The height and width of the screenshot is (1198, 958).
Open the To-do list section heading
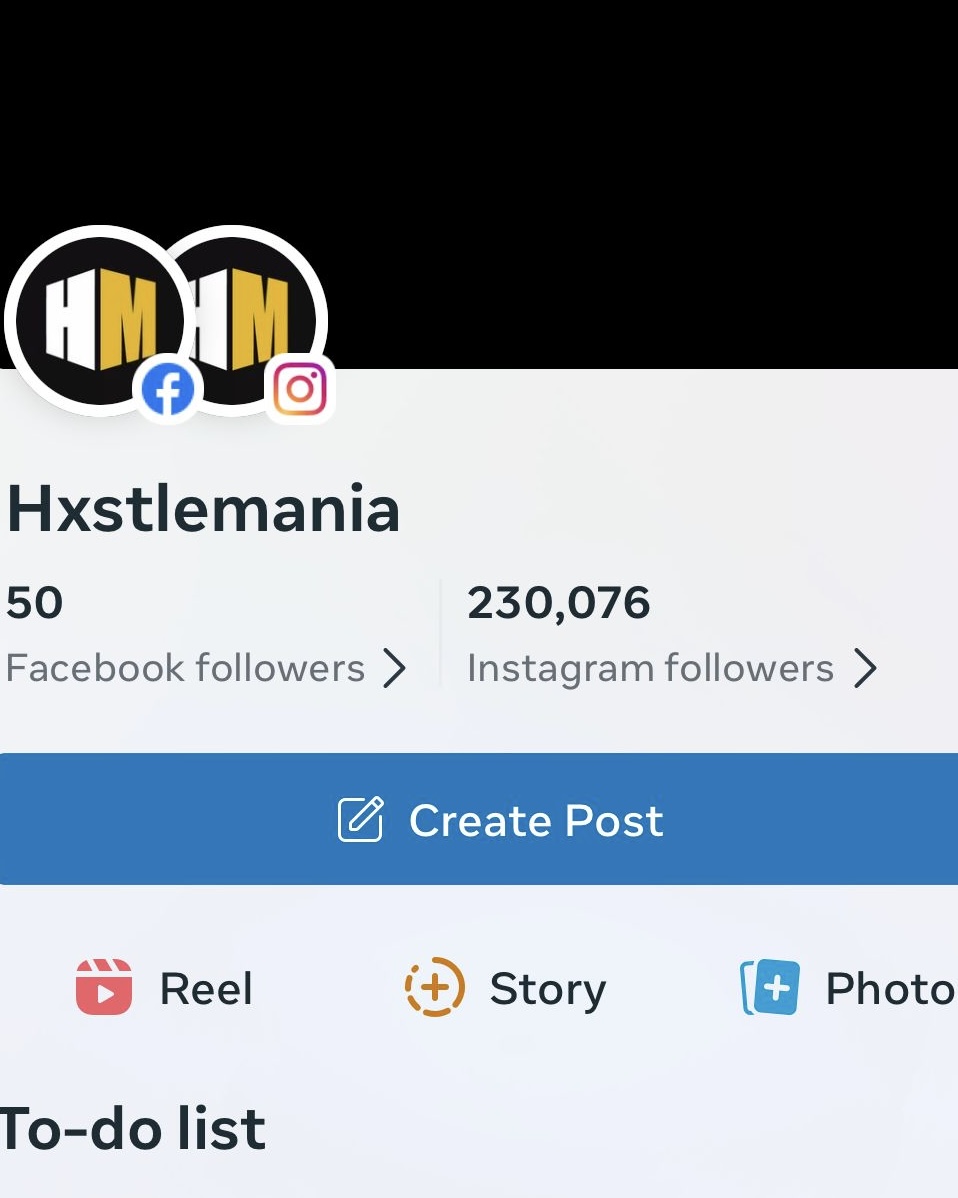[132, 1128]
